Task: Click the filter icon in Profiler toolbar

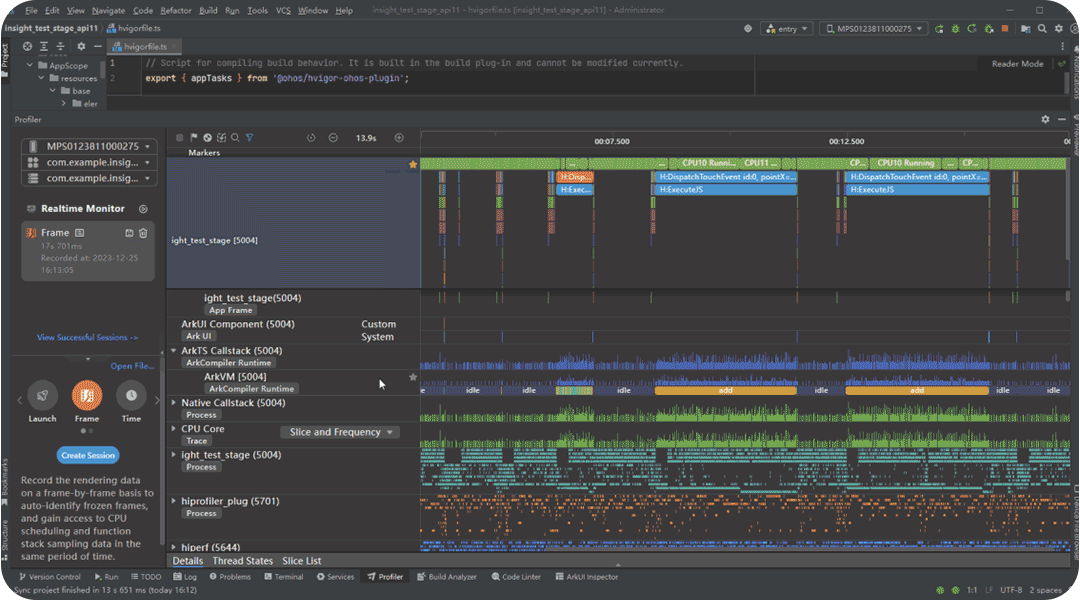Action: point(249,138)
